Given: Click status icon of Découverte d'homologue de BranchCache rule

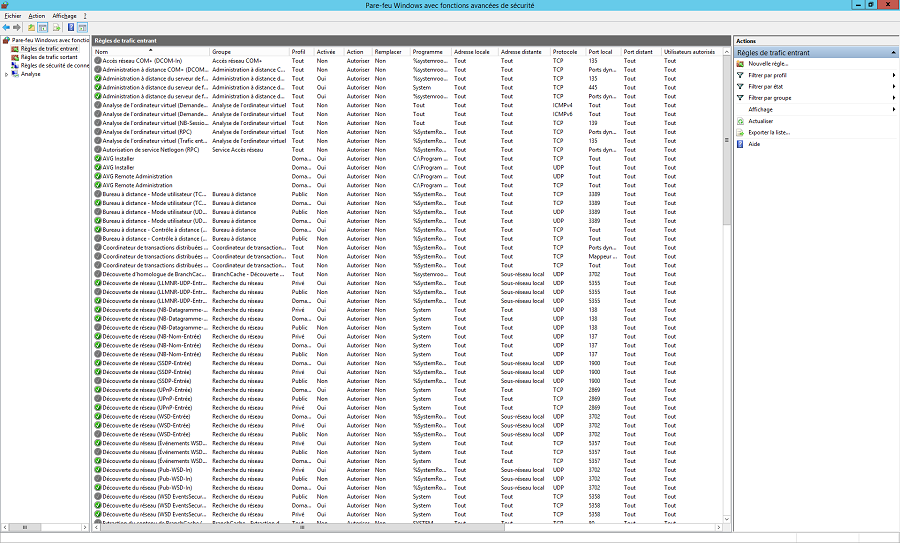Looking at the screenshot, I should (x=98, y=274).
